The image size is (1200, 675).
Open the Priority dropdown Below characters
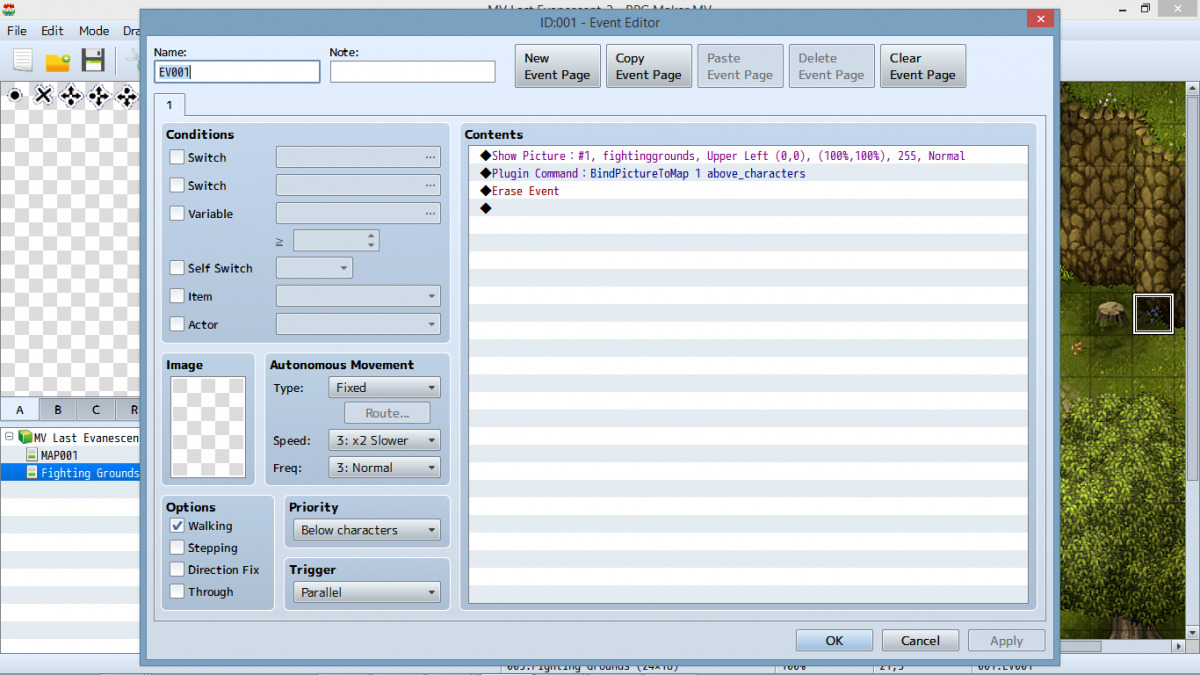pos(366,530)
